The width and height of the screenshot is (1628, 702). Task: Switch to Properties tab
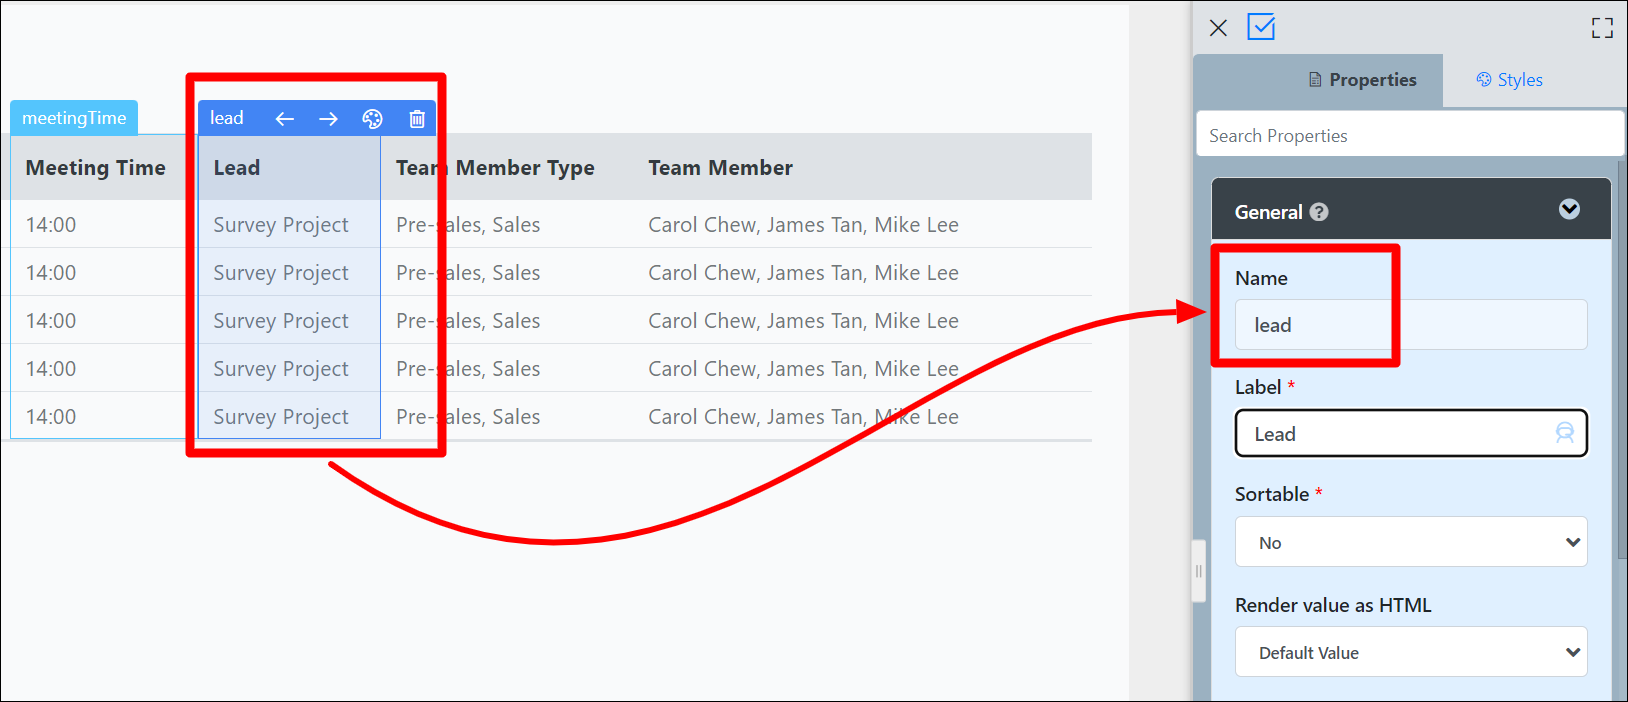pyautogui.click(x=1362, y=80)
